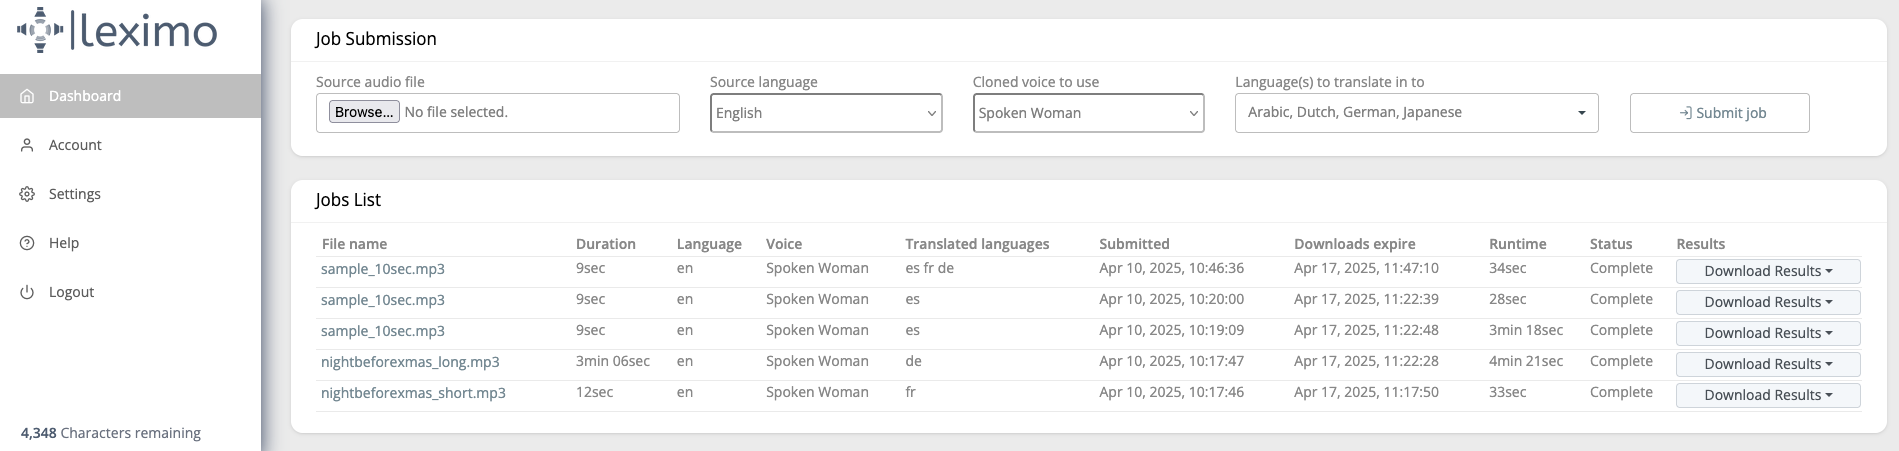Click 'Apr 17, 2025, 11:47:10' expiry cell
The height and width of the screenshot is (451, 1899).
pos(1366,268)
